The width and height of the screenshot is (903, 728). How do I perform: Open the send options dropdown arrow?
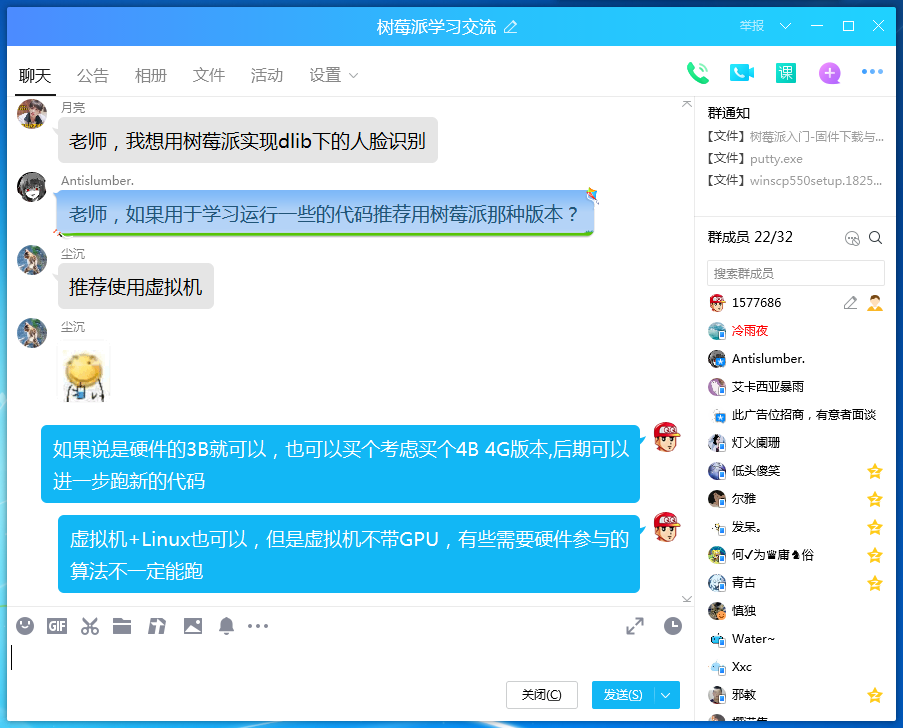(x=666, y=695)
